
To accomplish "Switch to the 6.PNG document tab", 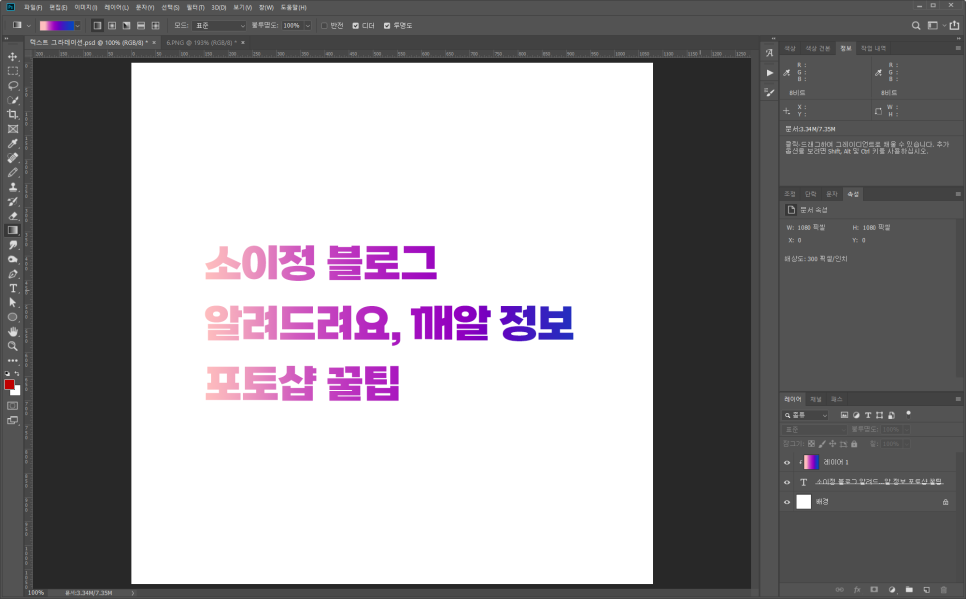I will point(199,43).
